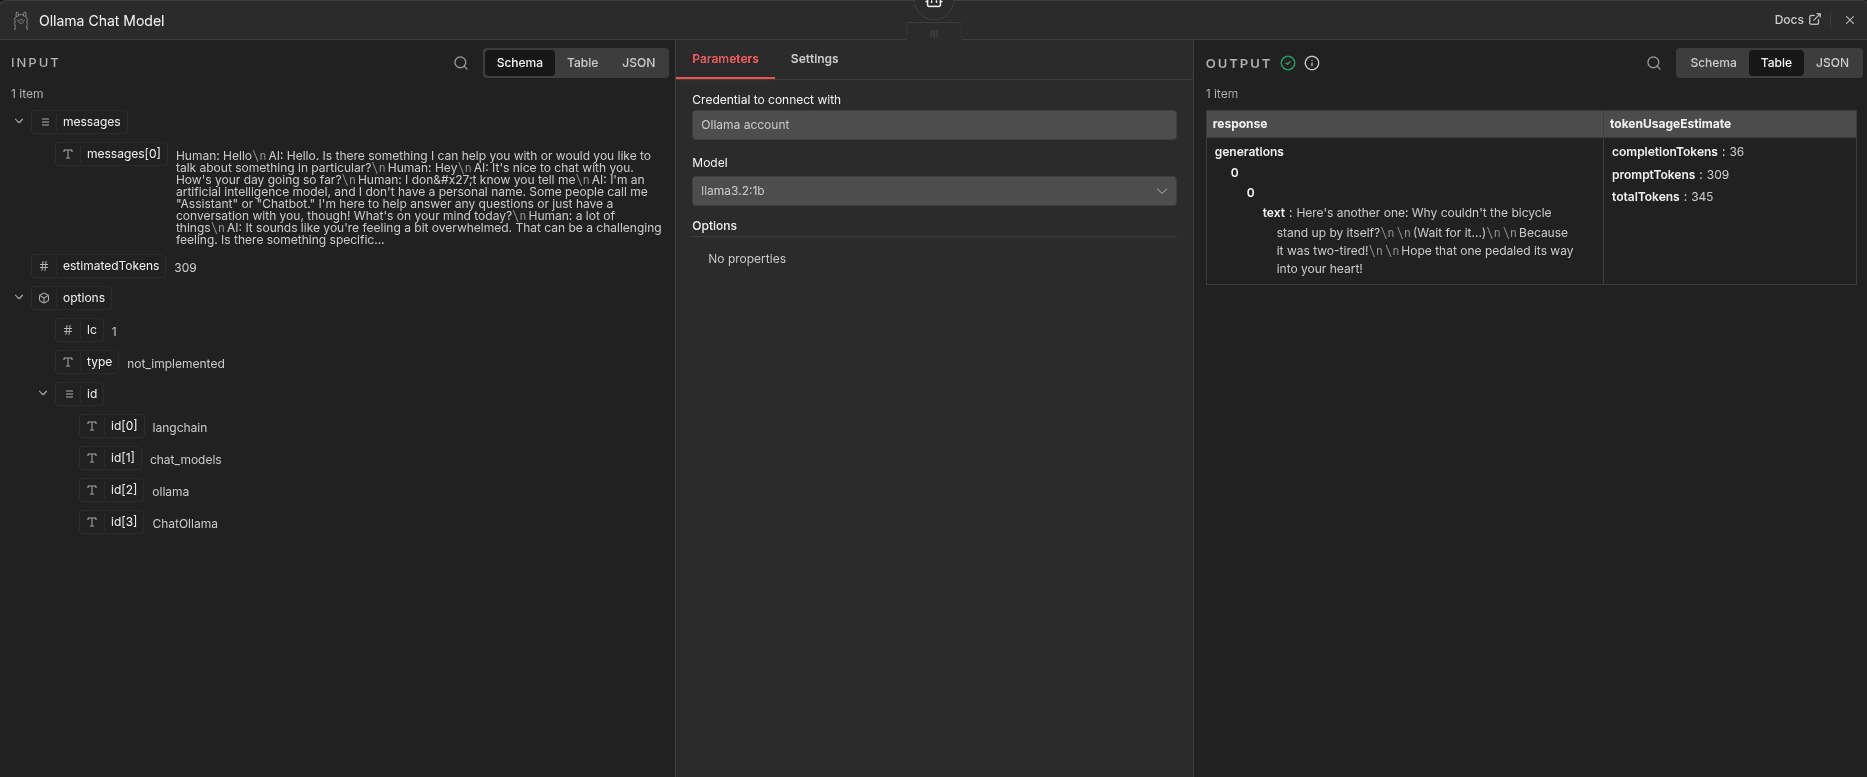Click the text icon for id[3]
1867x777 pixels.
click(x=92, y=522)
